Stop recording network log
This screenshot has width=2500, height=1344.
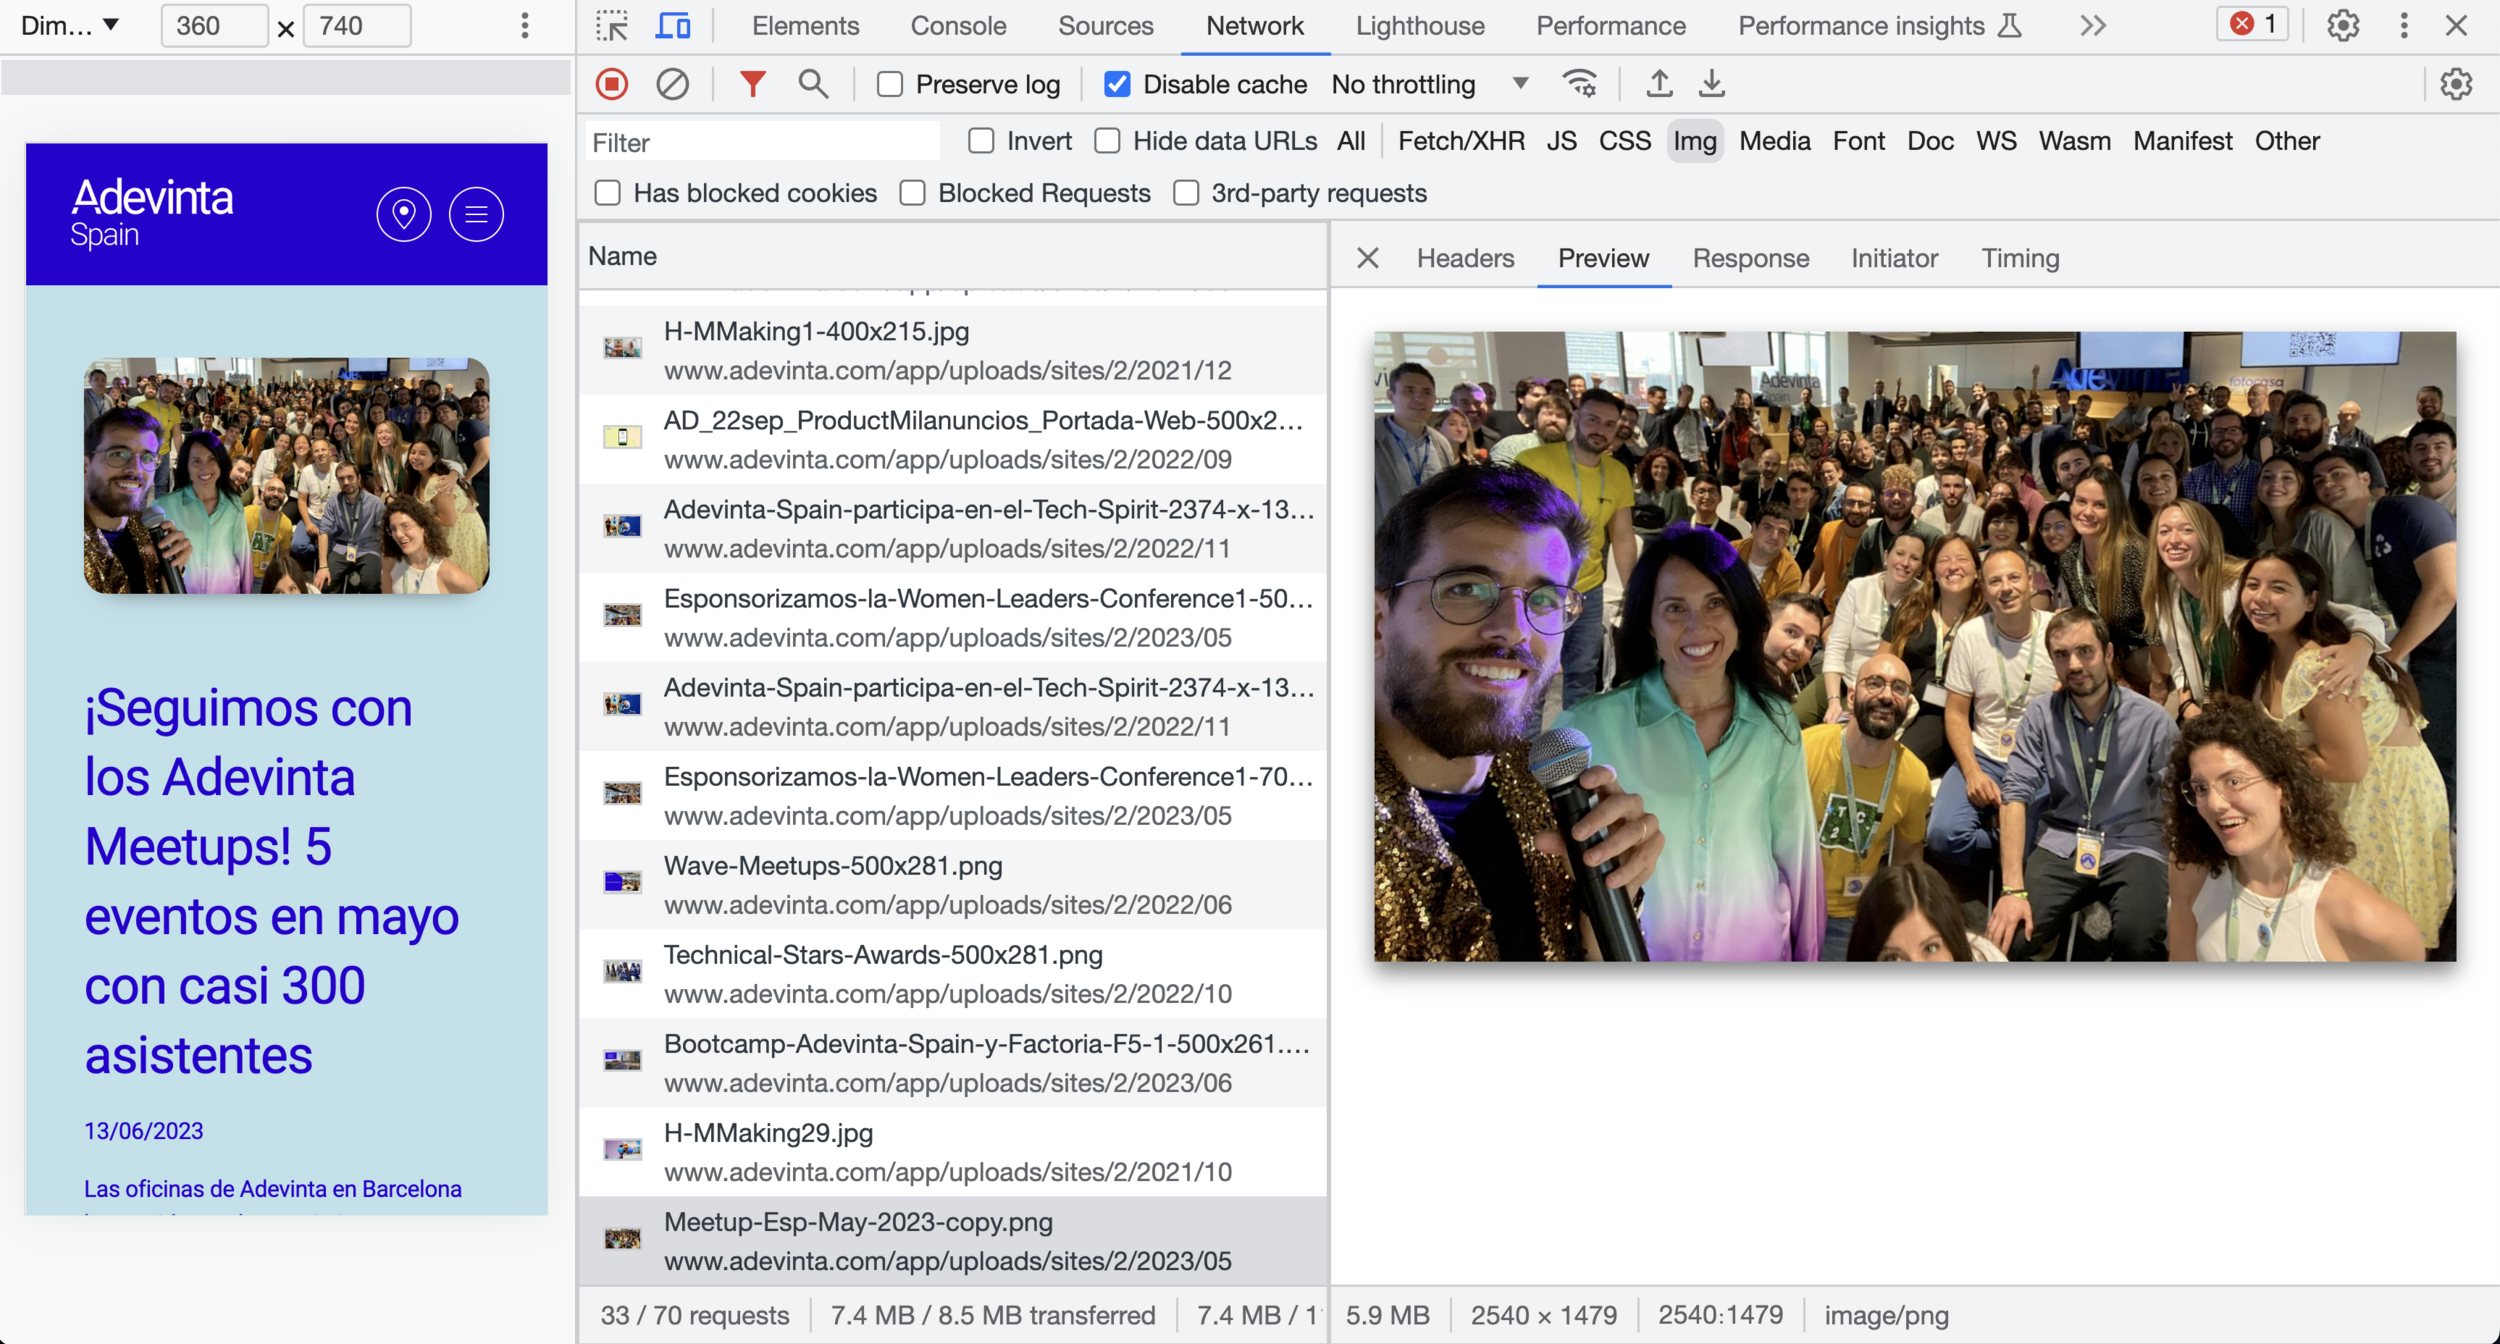(x=612, y=84)
